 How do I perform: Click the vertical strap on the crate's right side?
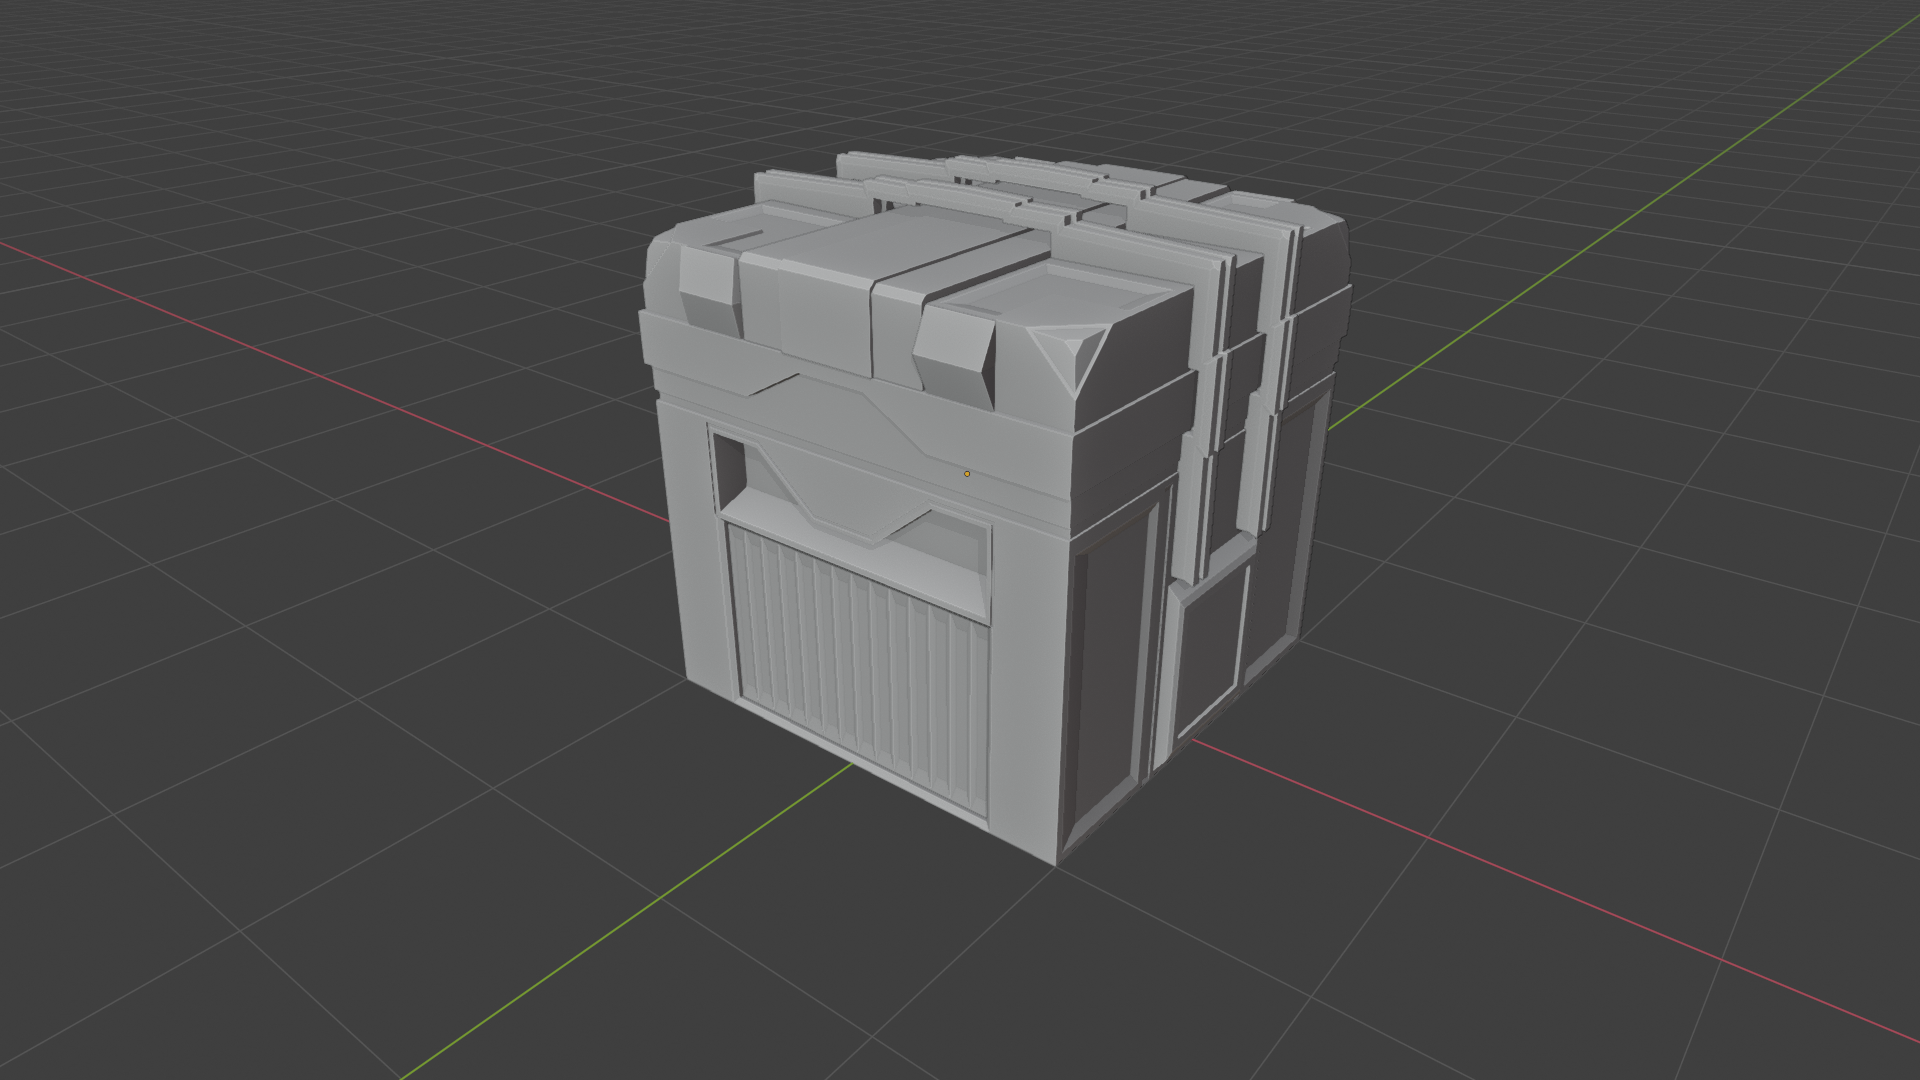1195,480
